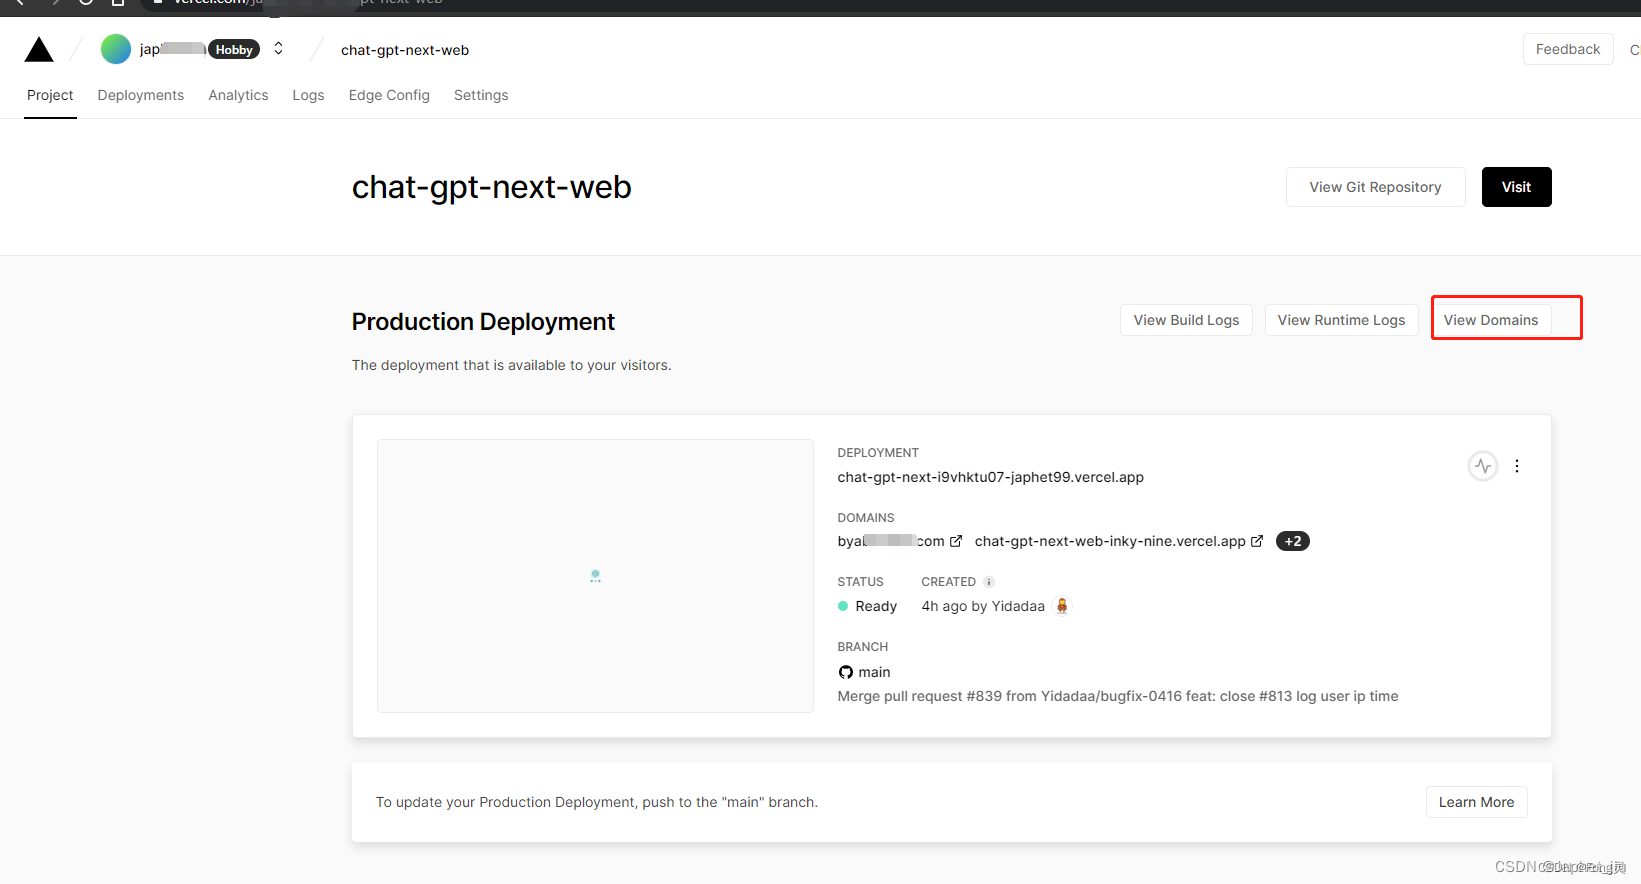Click the View Domains button
Screen dimensions: 1641x884
(x=1490, y=320)
